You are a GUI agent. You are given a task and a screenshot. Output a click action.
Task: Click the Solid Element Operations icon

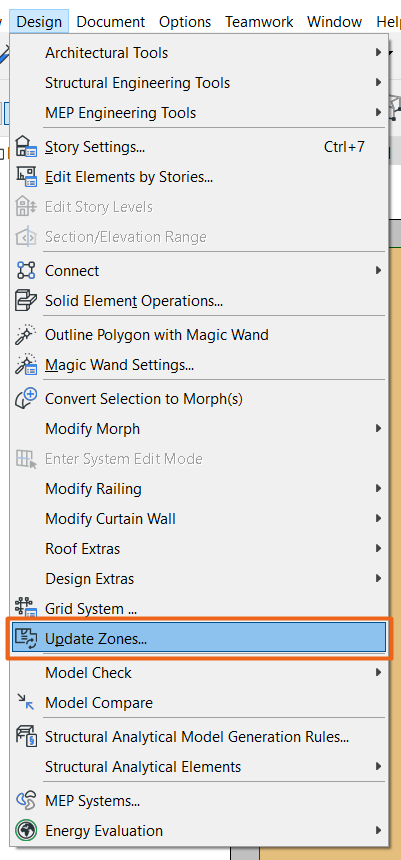click(x=26, y=301)
